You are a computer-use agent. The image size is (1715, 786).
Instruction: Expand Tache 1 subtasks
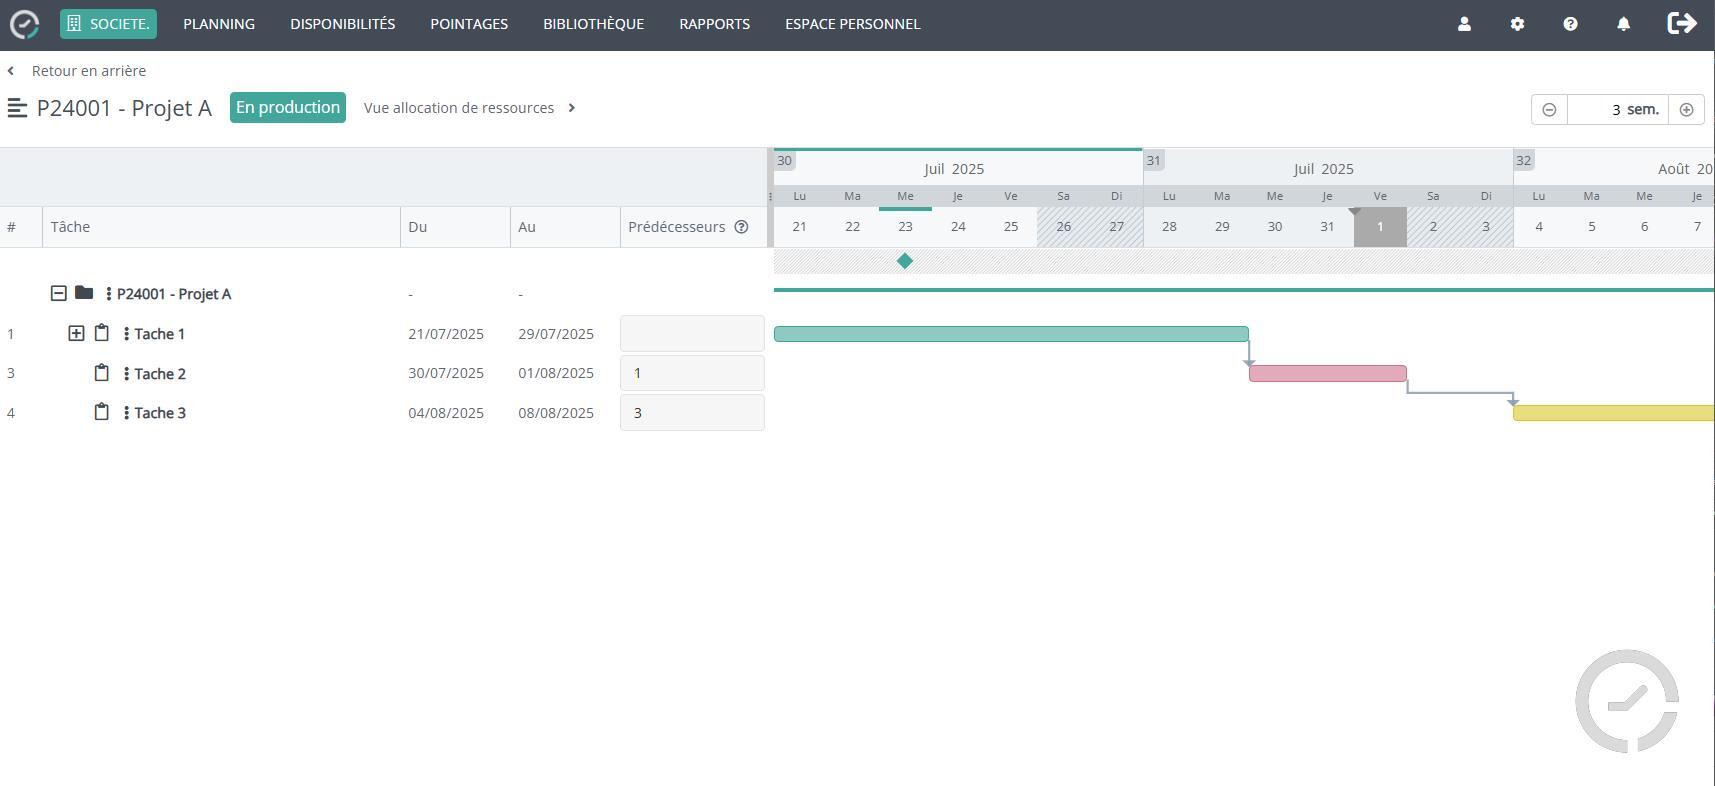(x=76, y=333)
